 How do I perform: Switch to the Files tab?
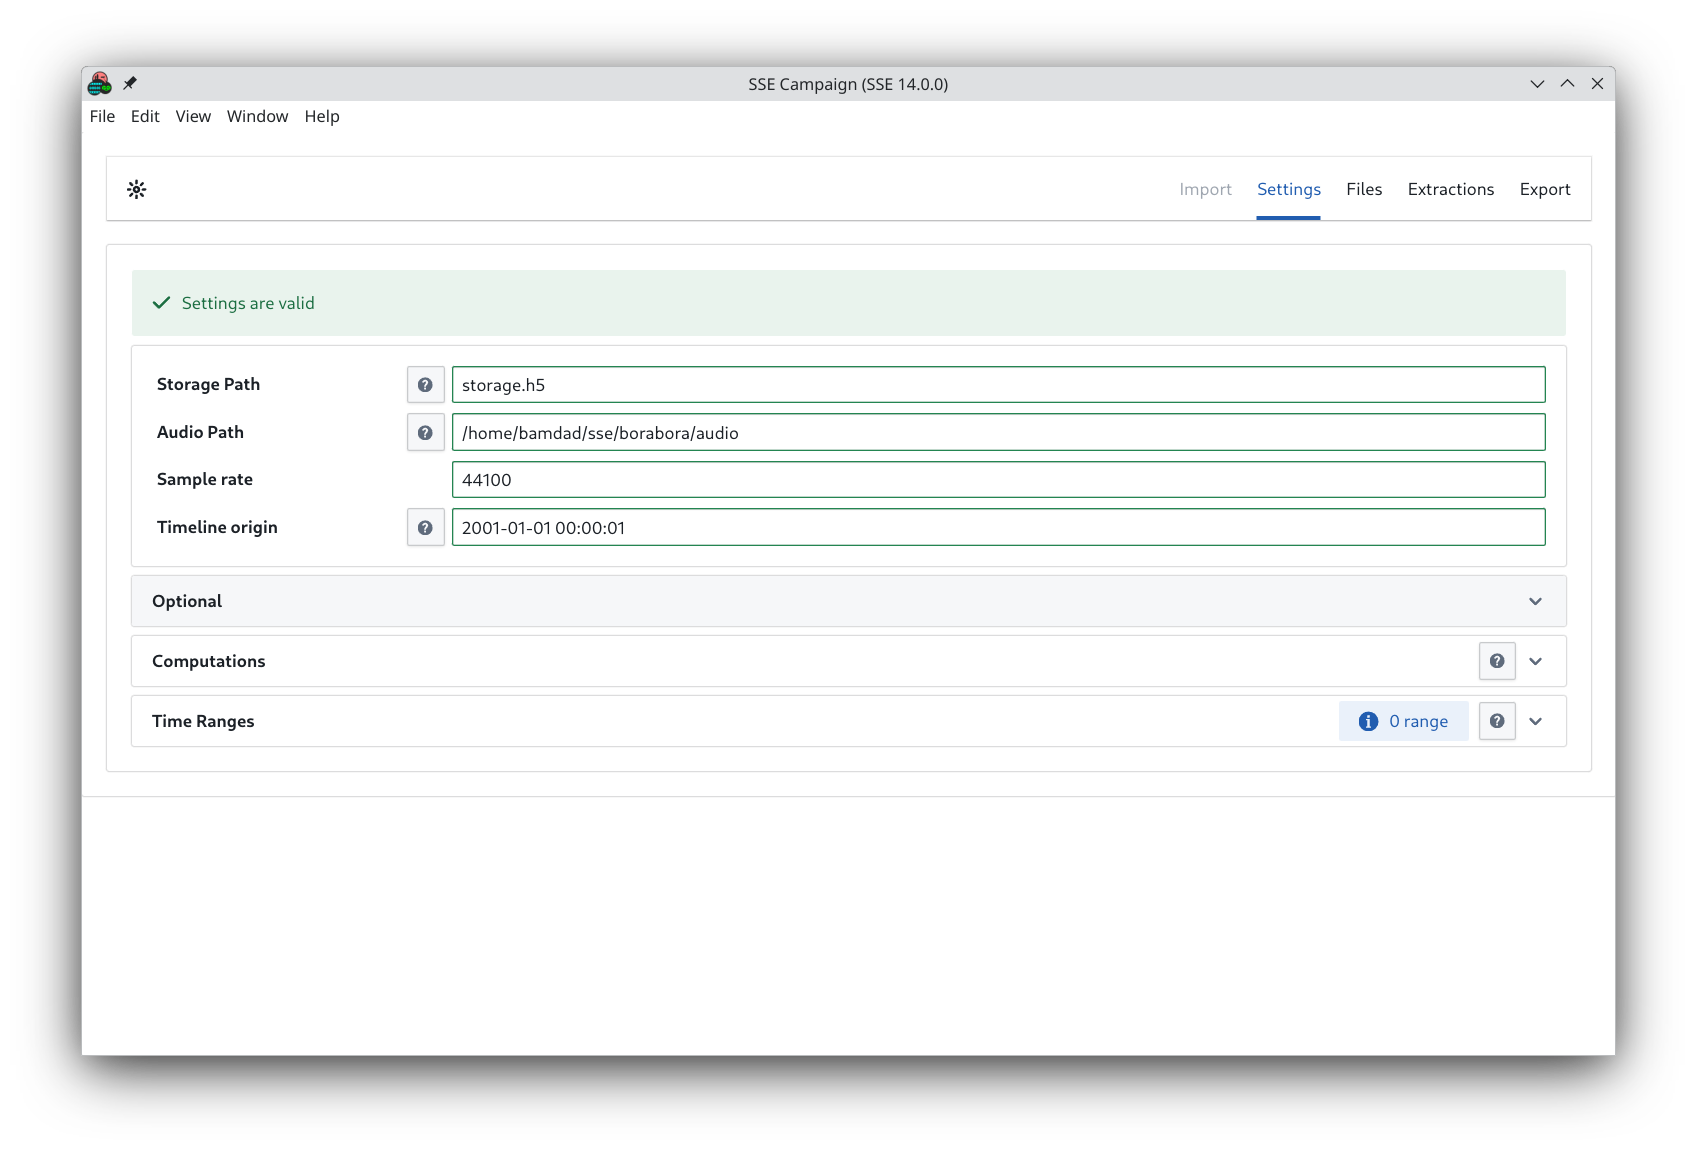click(x=1364, y=189)
